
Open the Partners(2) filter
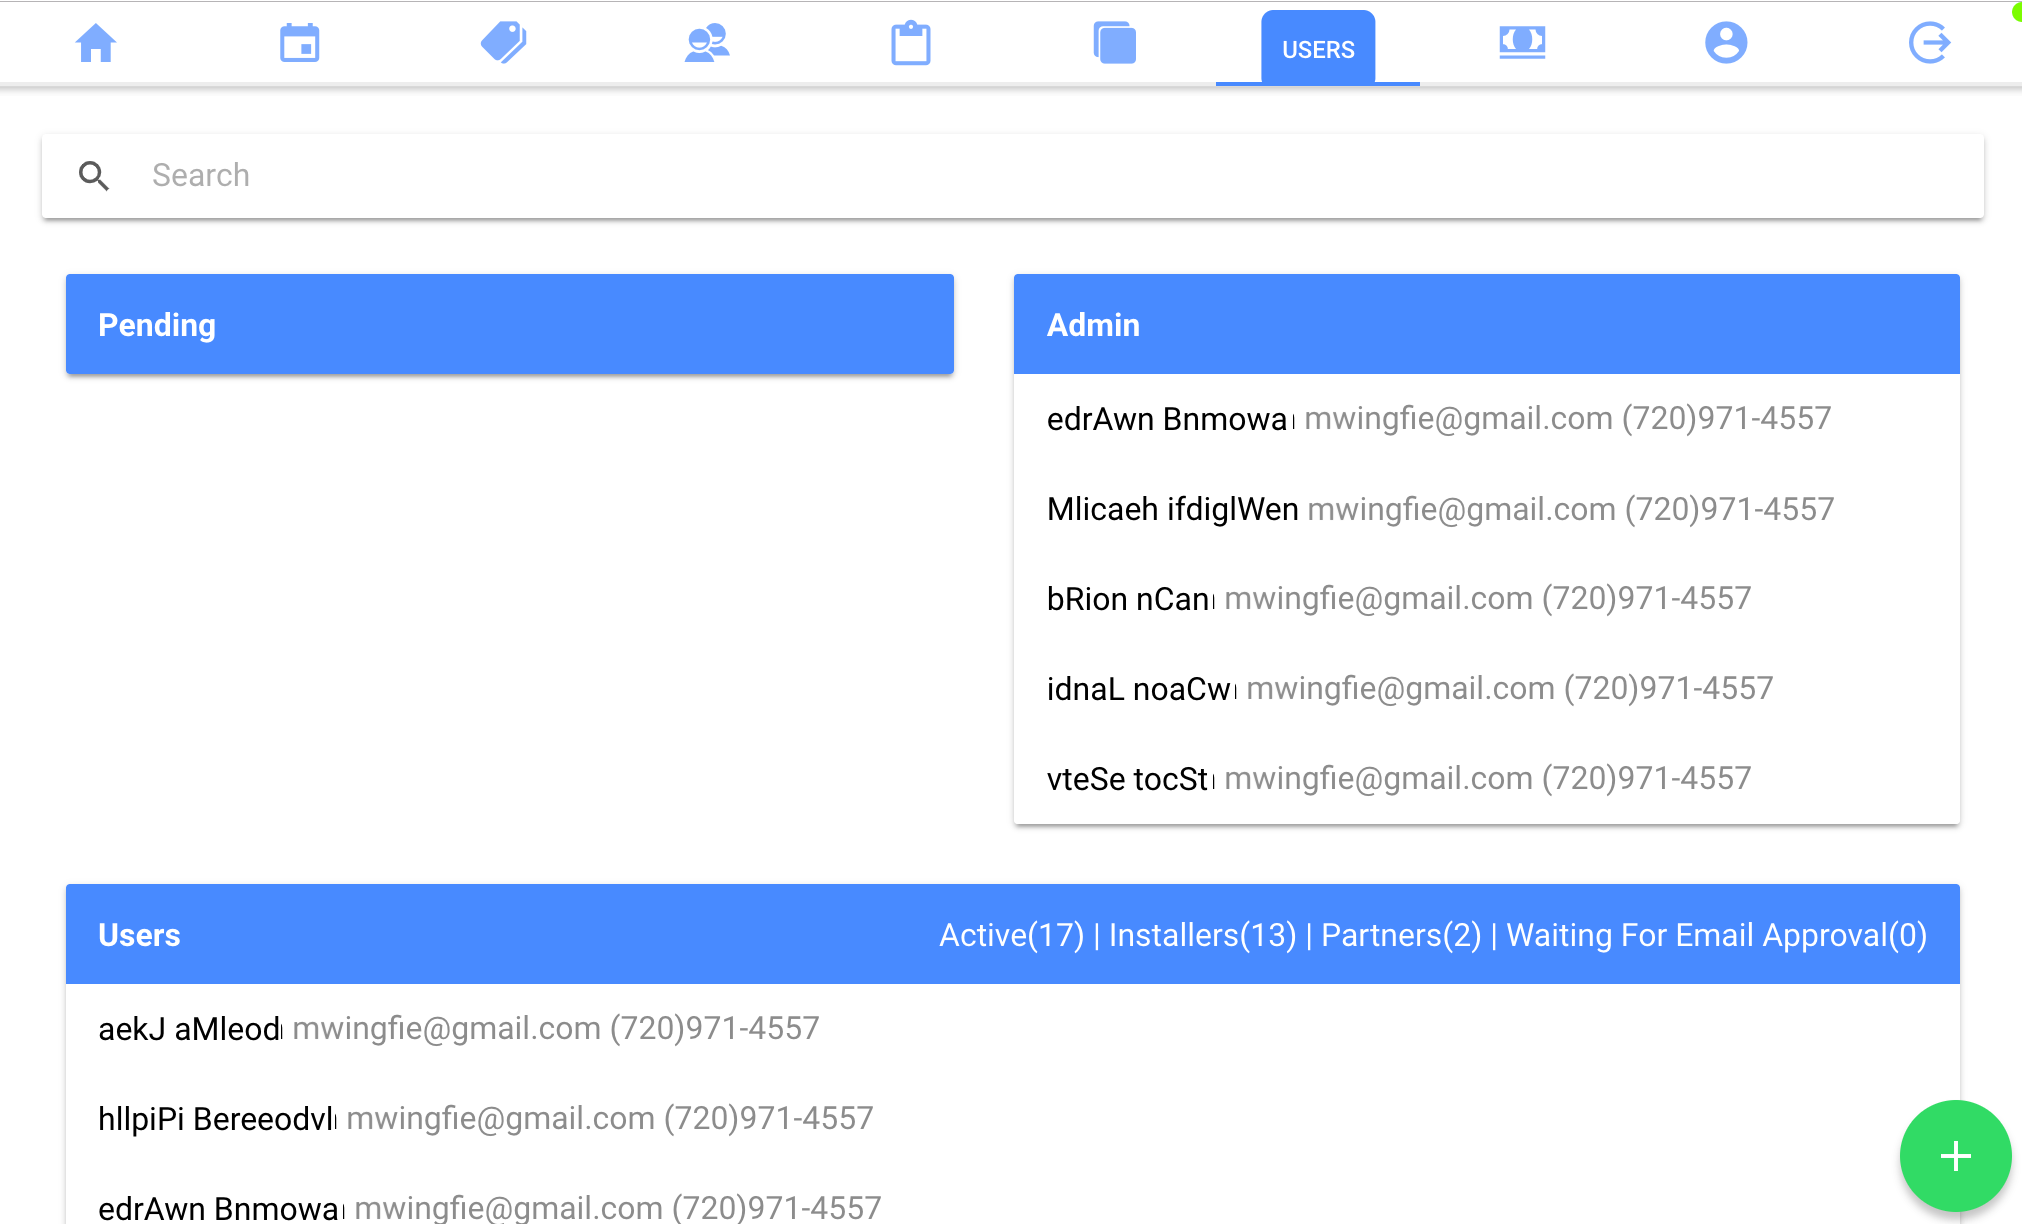tap(1401, 935)
